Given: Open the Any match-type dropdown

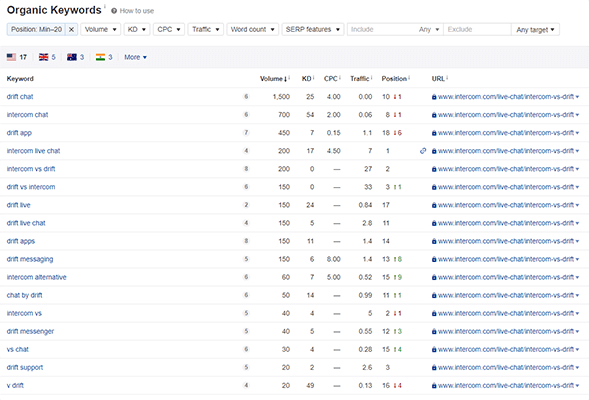Looking at the screenshot, I should [x=429, y=29].
